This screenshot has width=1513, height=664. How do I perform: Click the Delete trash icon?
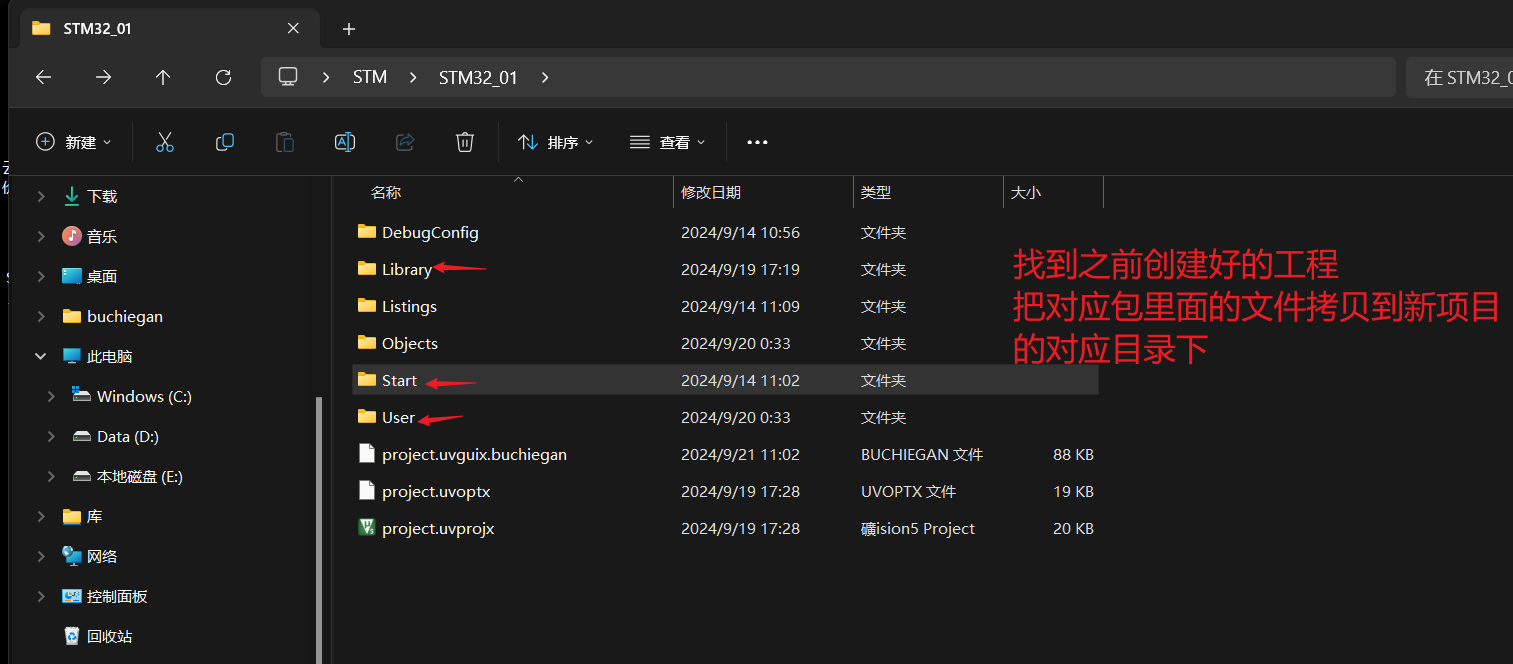coord(465,142)
